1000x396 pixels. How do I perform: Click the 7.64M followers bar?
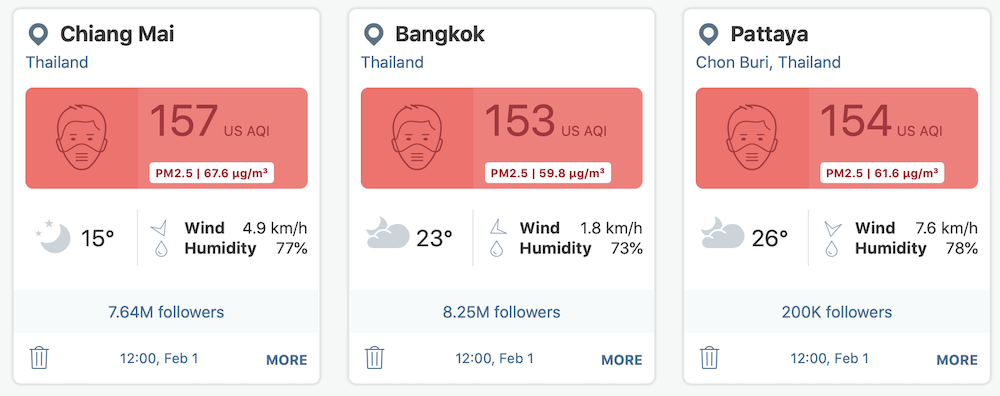coord(166,312)
